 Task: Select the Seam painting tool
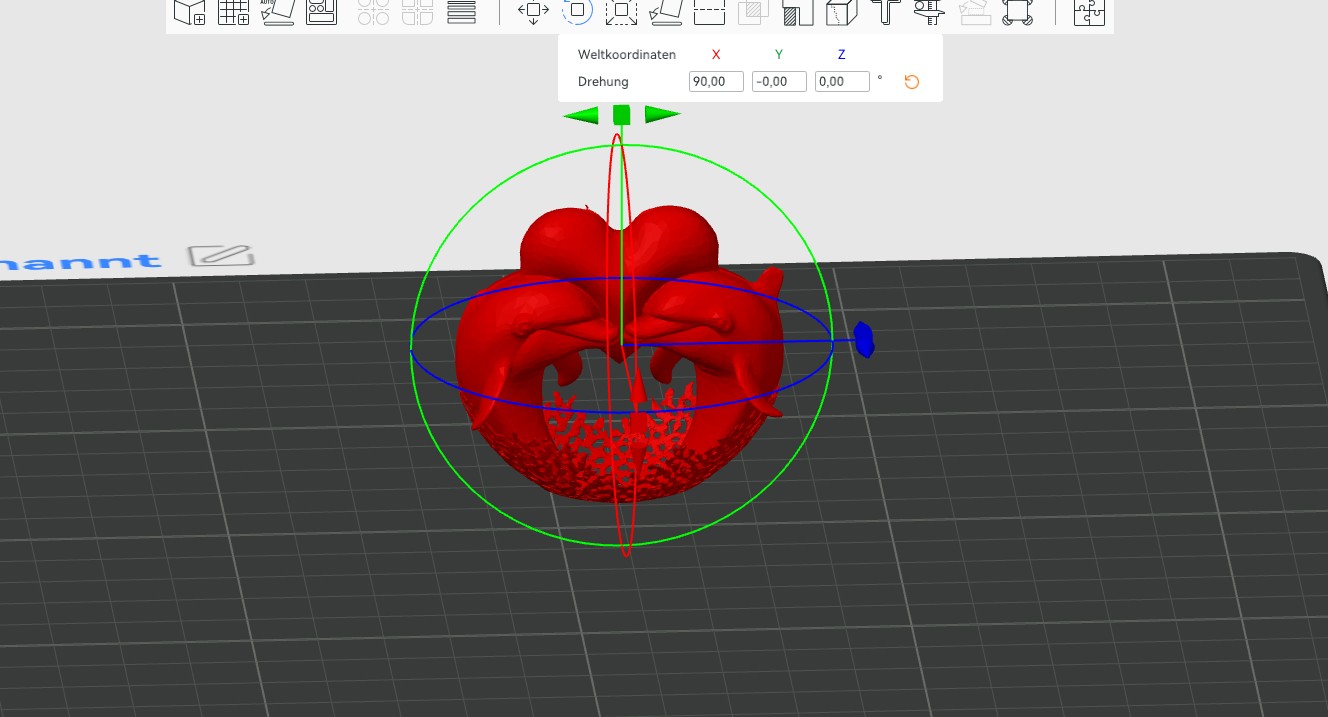pyautogui.click(x=842, y=12)
